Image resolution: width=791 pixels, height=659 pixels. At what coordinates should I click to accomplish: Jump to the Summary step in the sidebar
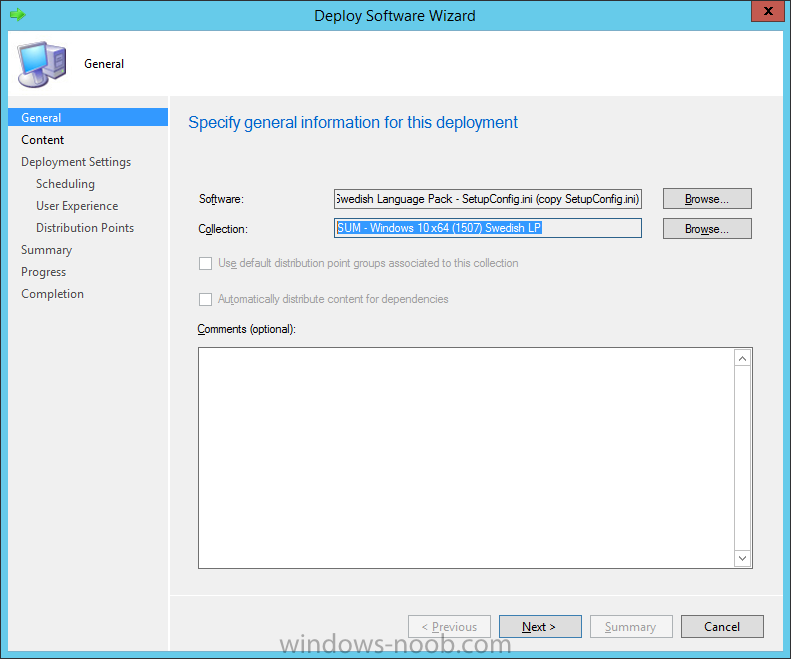46,250
